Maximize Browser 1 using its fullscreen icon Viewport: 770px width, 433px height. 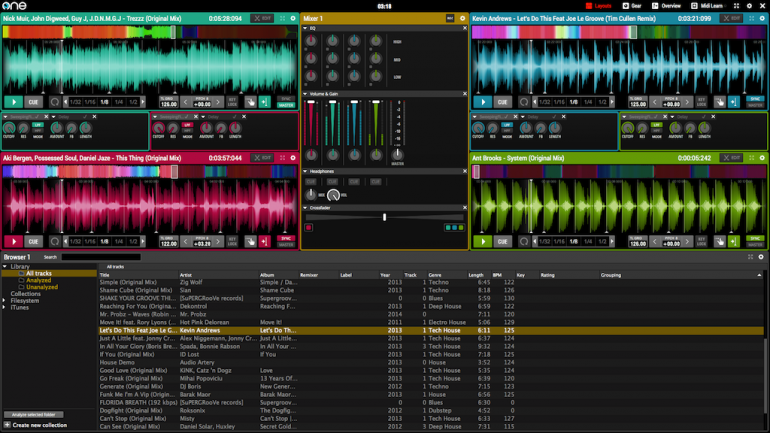point(750,257)
